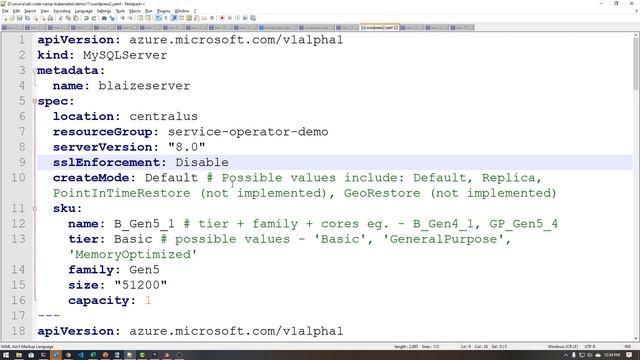Click 'service-operator-demo' resource group value
This screenshot has height=360, width=640.
(248, 132)
